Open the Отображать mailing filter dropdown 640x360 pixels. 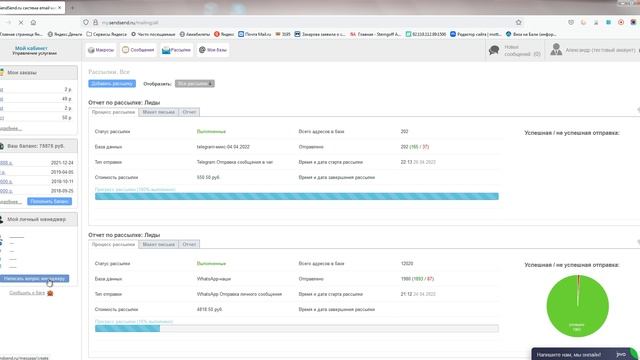pyautogui.click(x=195, y=83)
